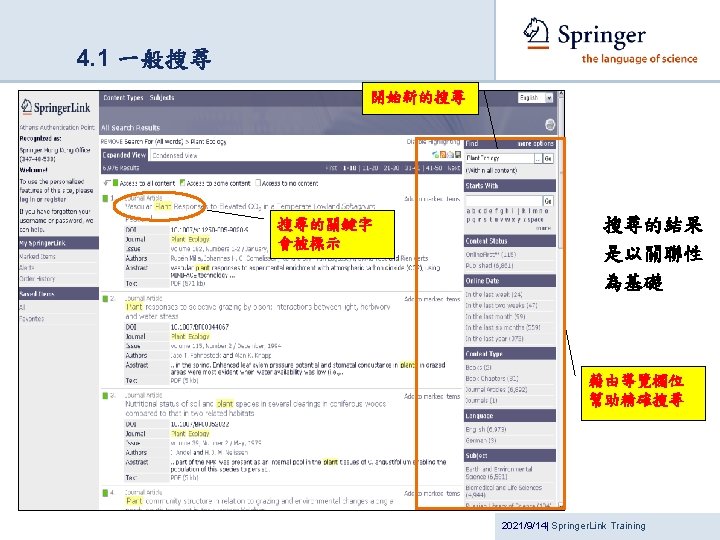This screenshot has height=540, width=720.
Task: Click the Find search text field
Action: [x=500, y=158]
